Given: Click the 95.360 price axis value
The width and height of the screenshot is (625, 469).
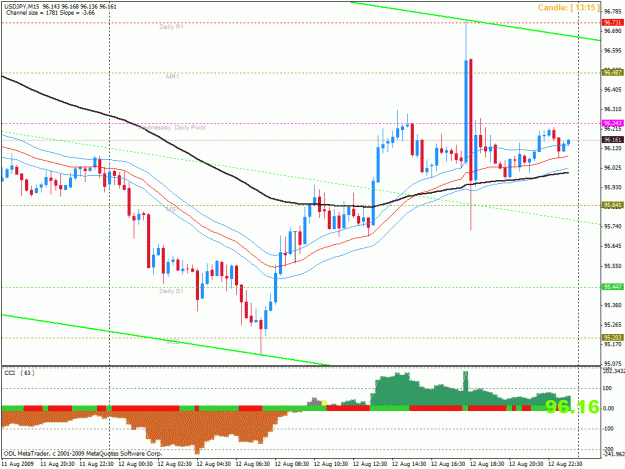Looking at the screenshot, I should [613, 305].
